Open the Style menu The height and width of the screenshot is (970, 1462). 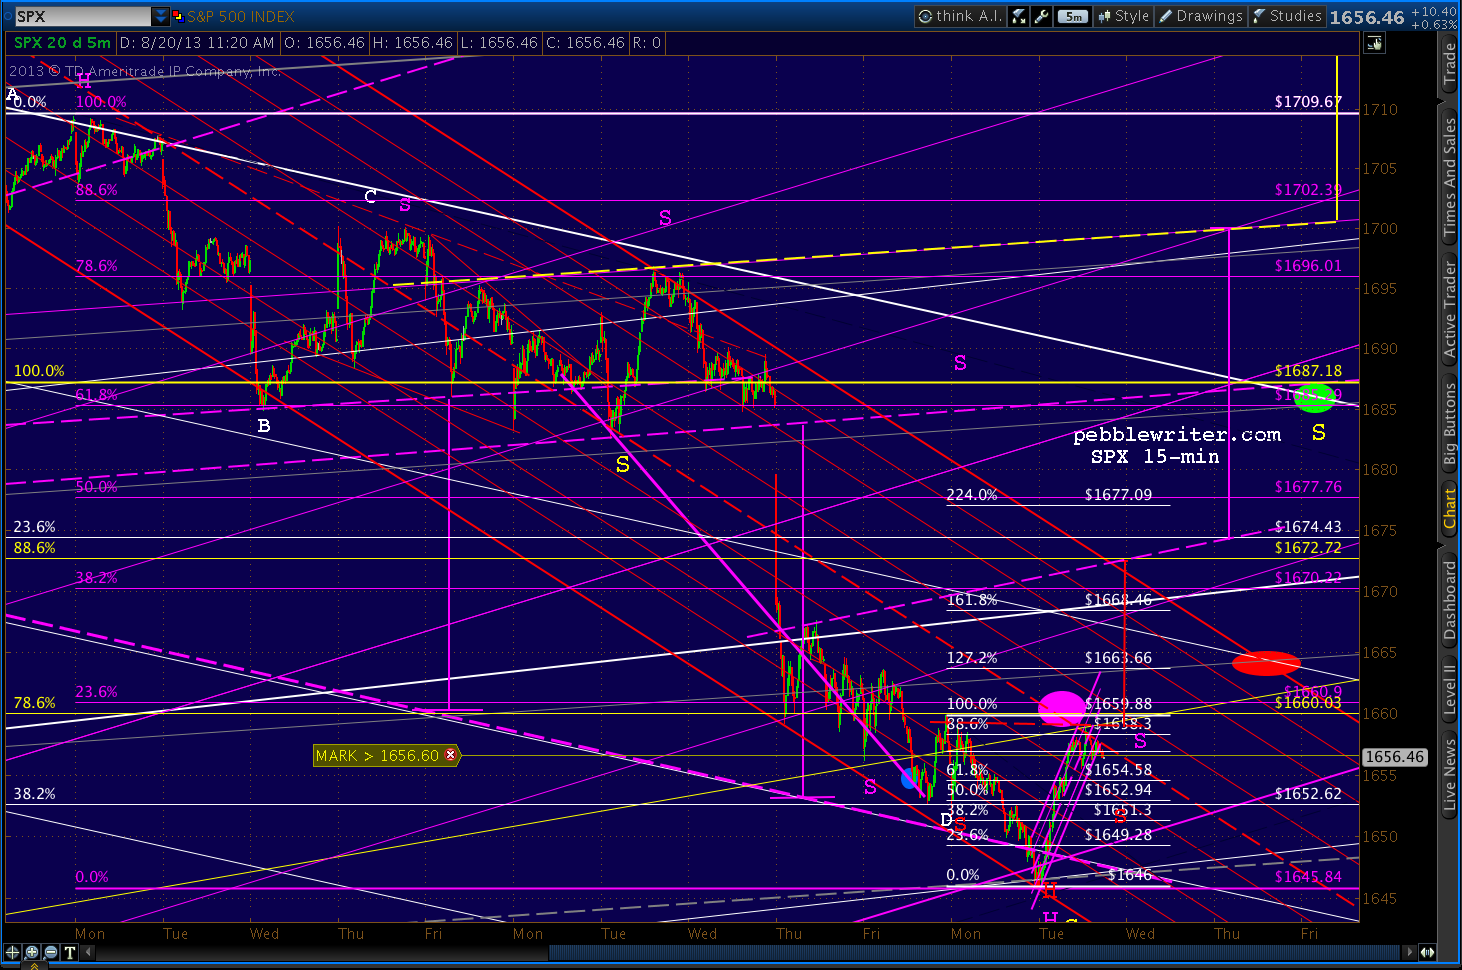(x=1123, y=16)
